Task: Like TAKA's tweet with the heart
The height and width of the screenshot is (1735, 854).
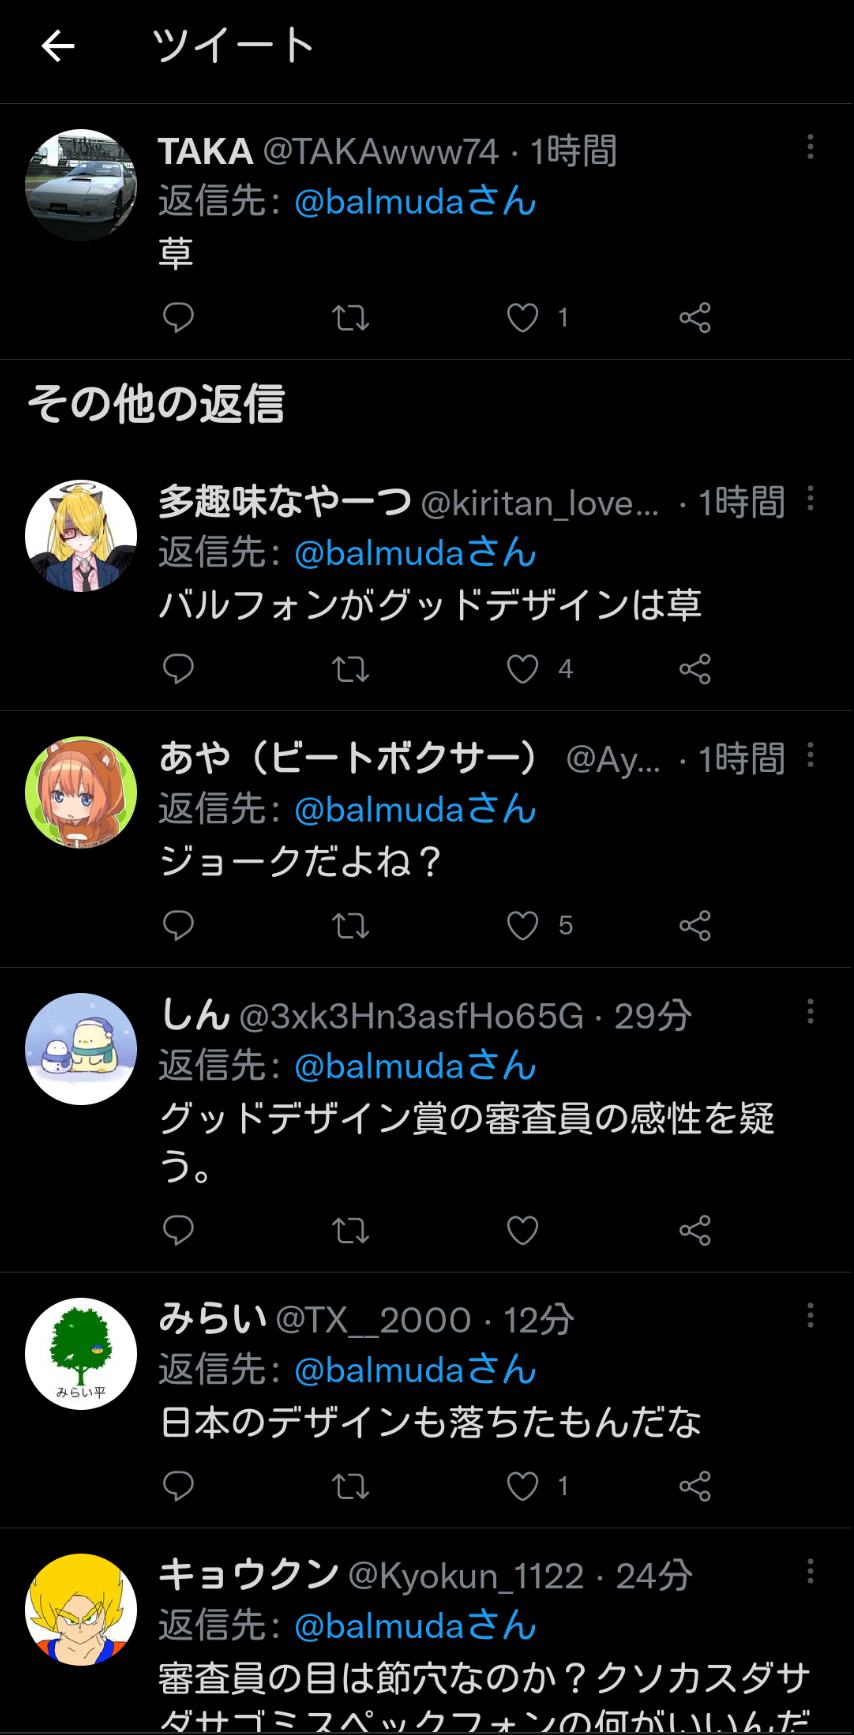Action: click(x=522, y=318)
